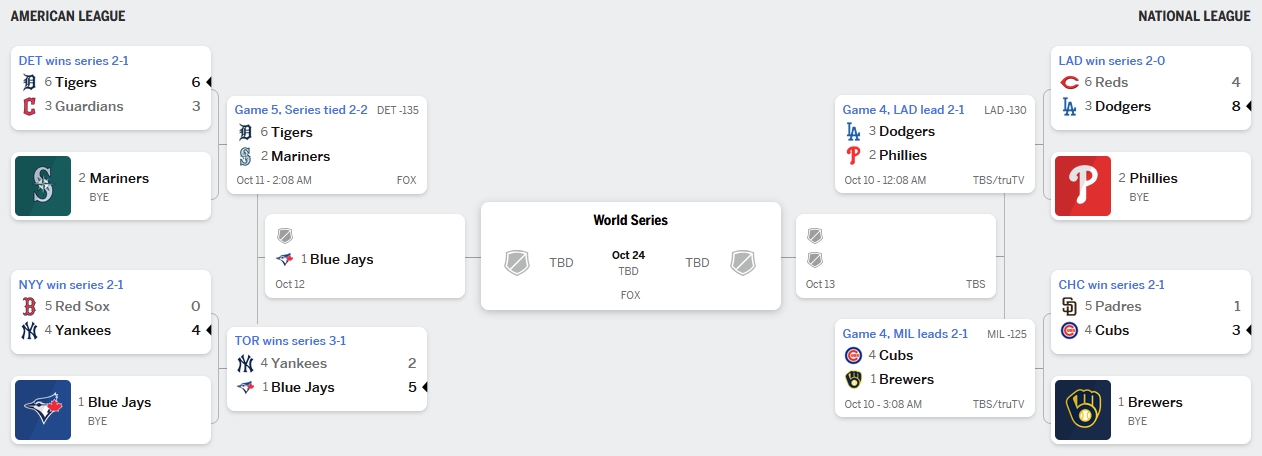Viewport: 1262px width, 456px height.
Task: Click the large Brewers logo tile
Action: [1082, 410]
